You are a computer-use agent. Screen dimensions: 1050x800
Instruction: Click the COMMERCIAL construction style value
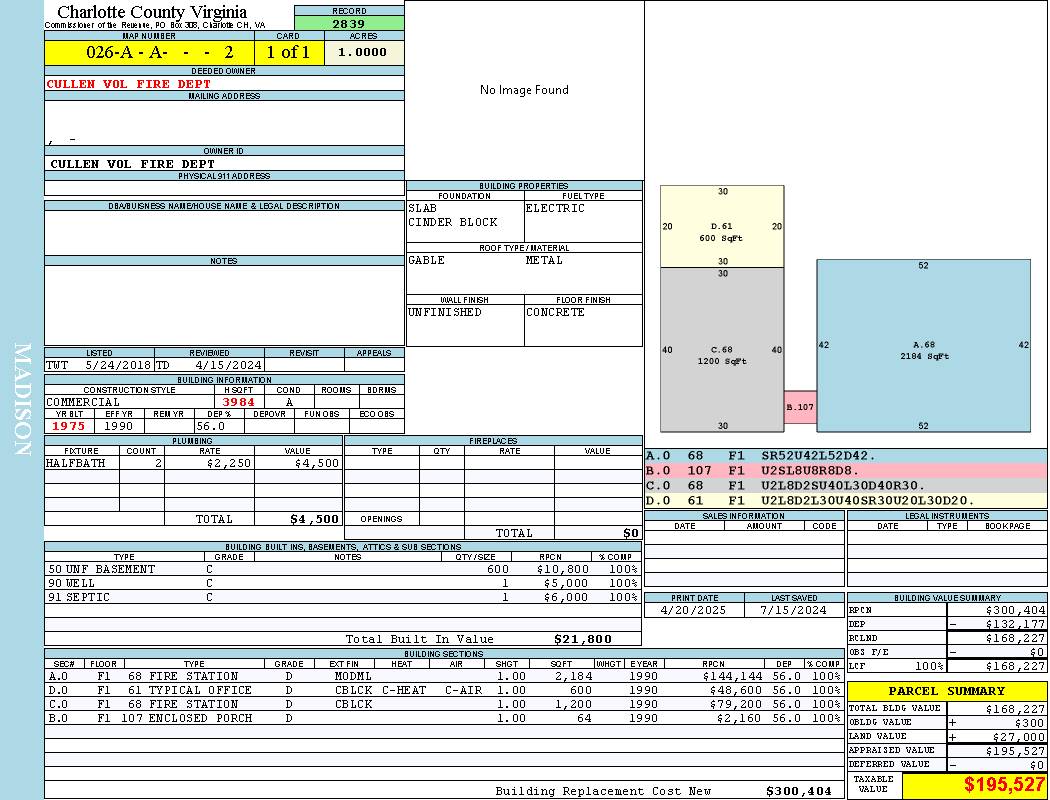pos(83,402)
